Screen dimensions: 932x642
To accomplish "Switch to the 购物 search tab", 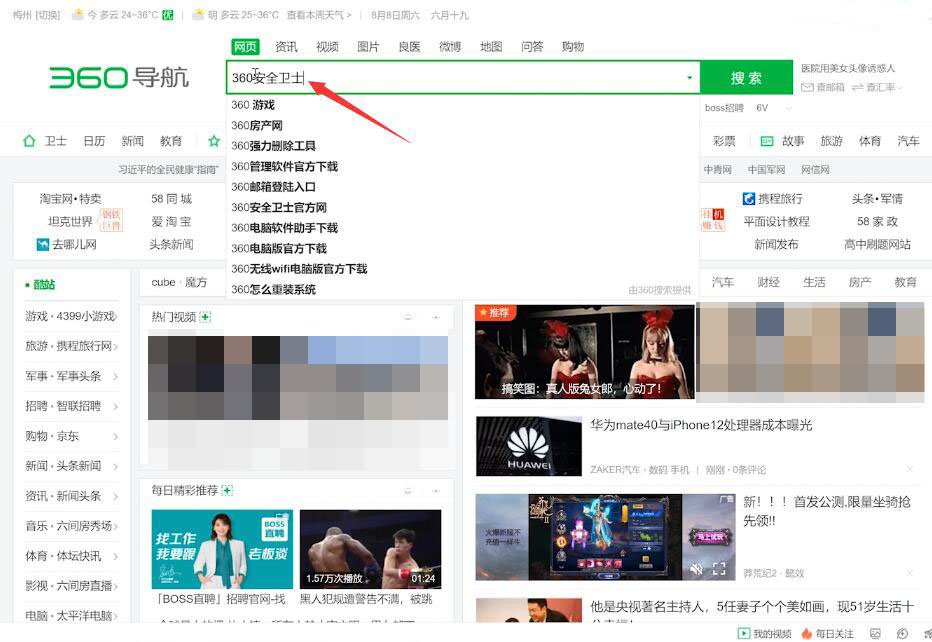I will click(573, 46).
